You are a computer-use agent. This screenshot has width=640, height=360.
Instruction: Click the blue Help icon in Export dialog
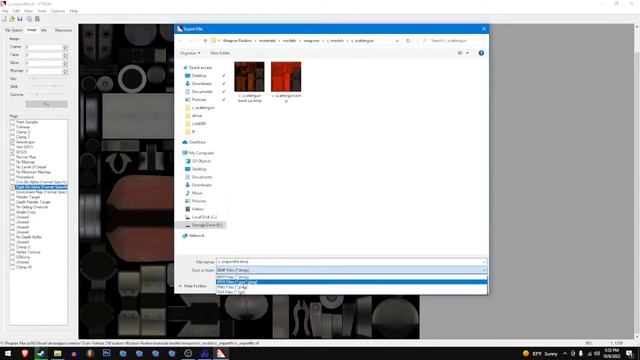(x=481, y=53)
